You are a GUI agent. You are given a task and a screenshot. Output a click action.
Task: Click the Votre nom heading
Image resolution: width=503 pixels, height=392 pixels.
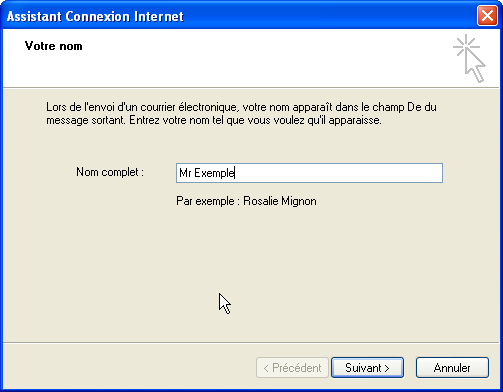[x=53, y=46]
